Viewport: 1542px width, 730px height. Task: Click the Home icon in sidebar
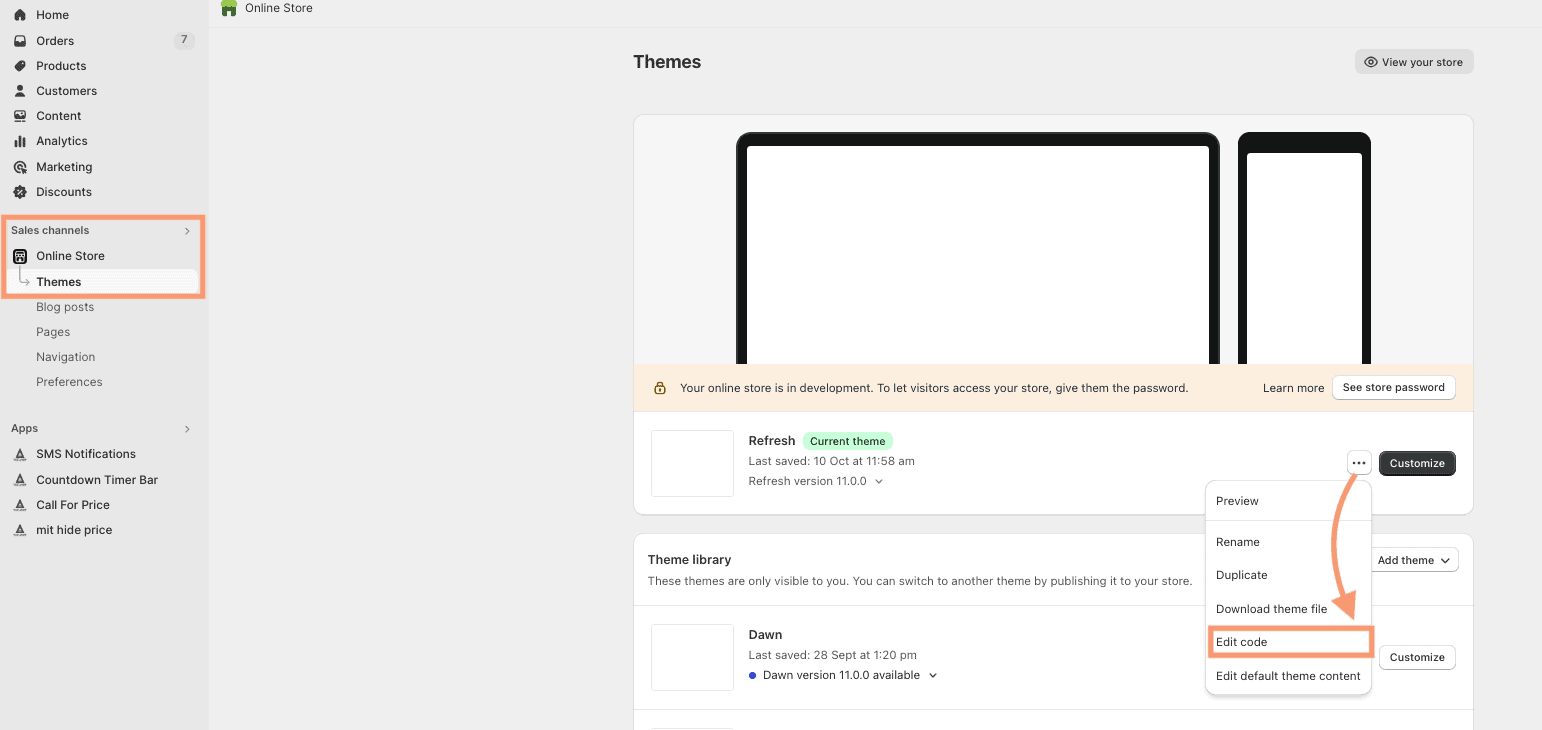(x=20, y=15)
